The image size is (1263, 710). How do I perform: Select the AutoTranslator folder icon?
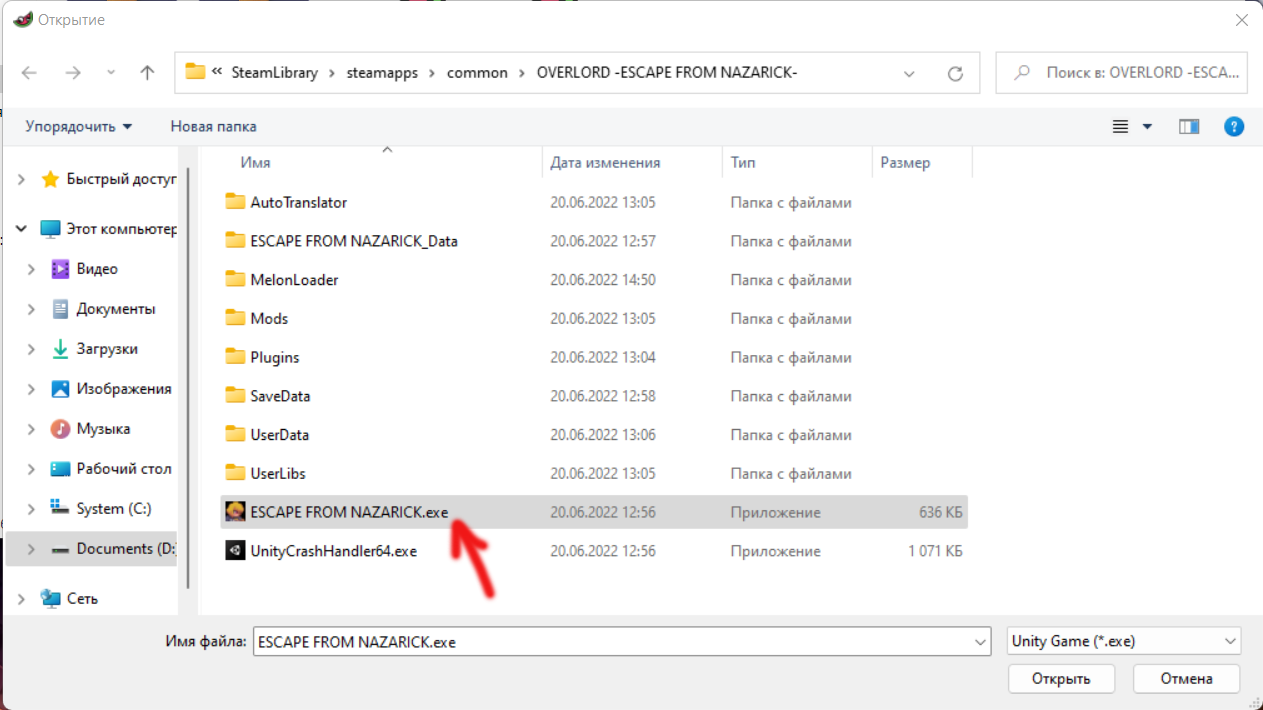[235, 202]
